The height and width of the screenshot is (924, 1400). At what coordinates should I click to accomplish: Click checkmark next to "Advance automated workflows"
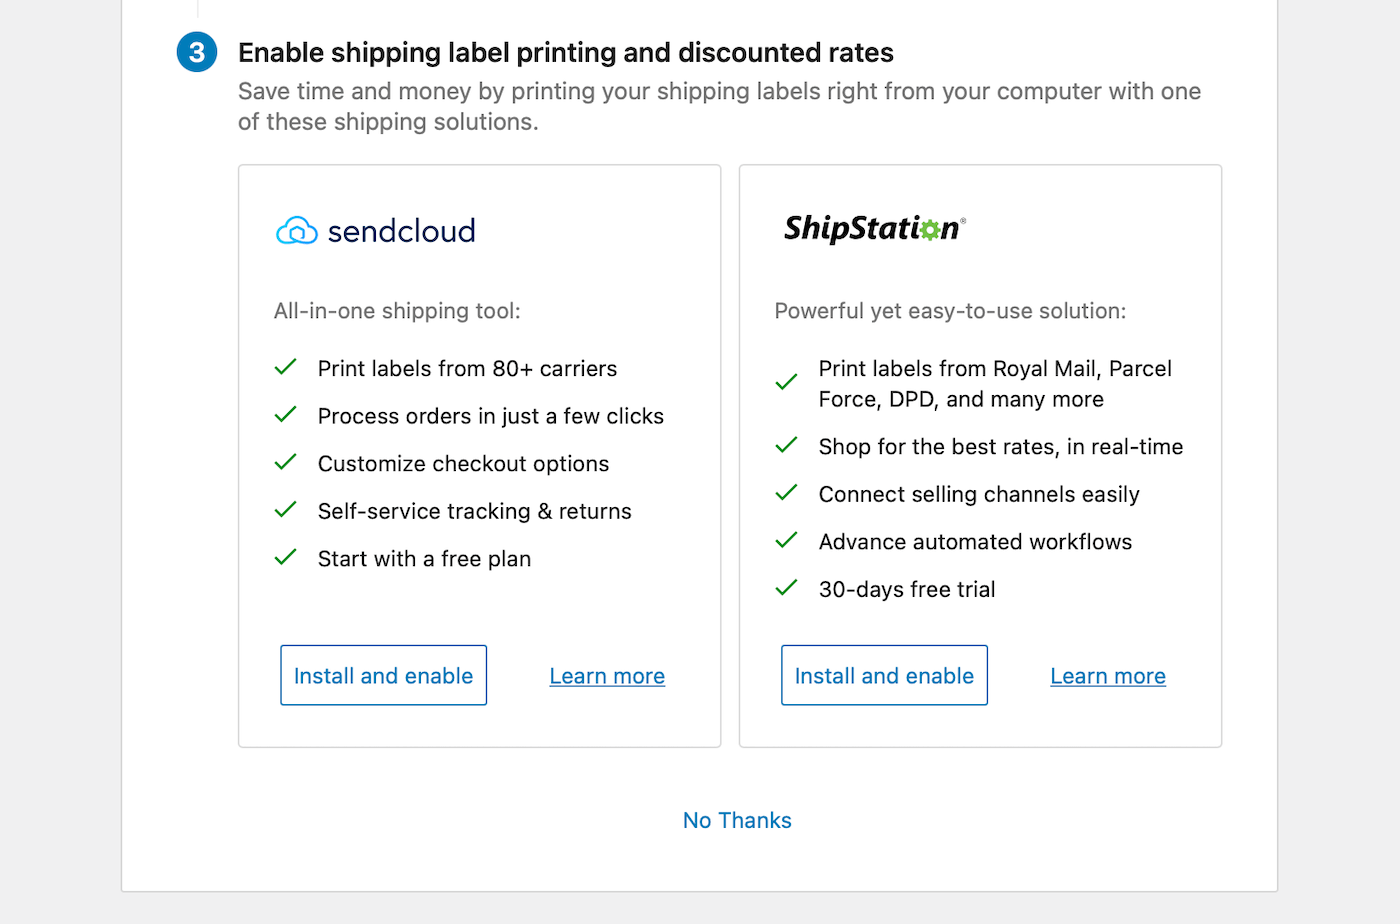(x=787, y=540)
